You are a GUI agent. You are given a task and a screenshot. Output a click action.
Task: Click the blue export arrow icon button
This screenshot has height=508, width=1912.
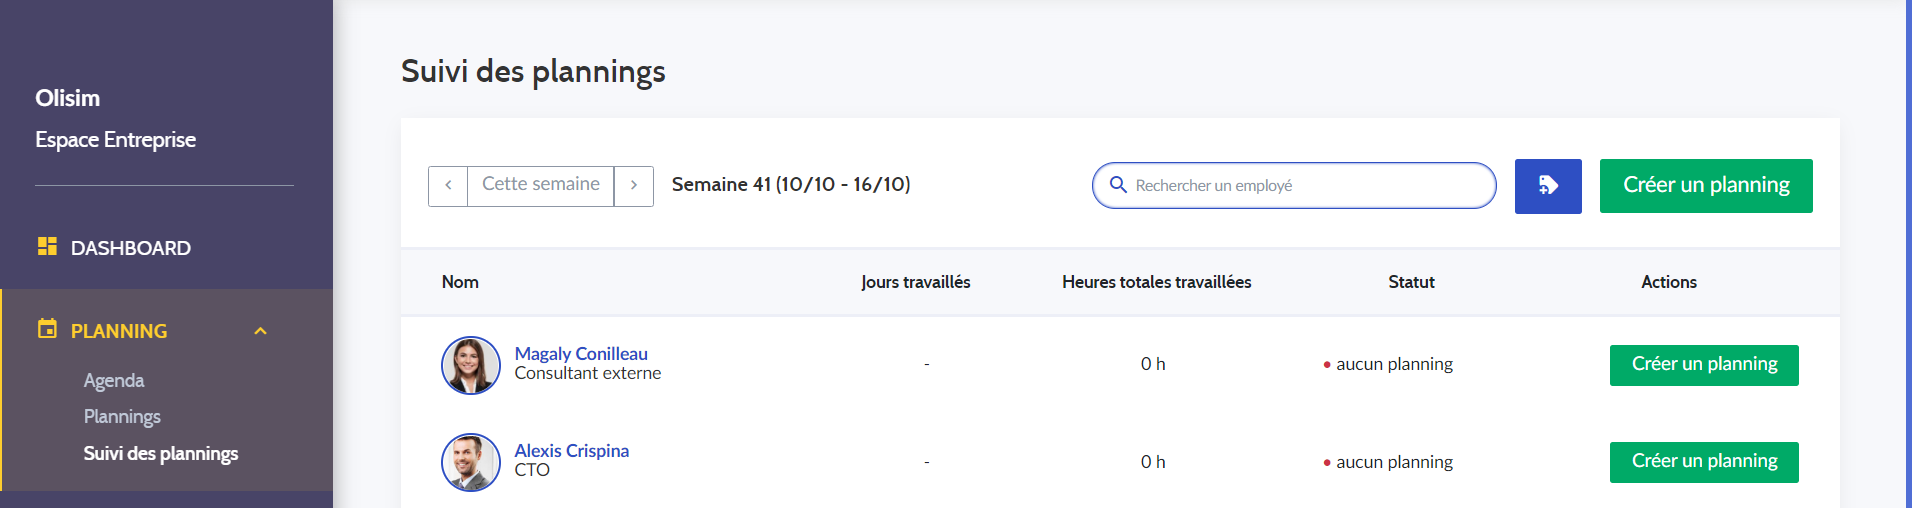(1548, 186)
